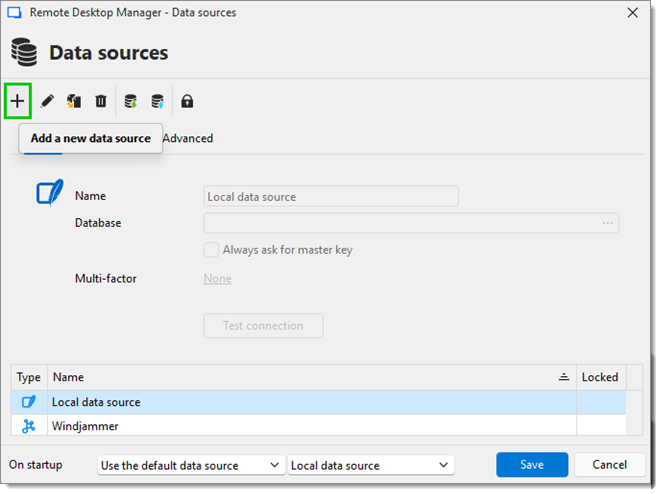Screen dimensions: 661x494
Task: Open the Use the default data source dropdown
Action: 191,465
